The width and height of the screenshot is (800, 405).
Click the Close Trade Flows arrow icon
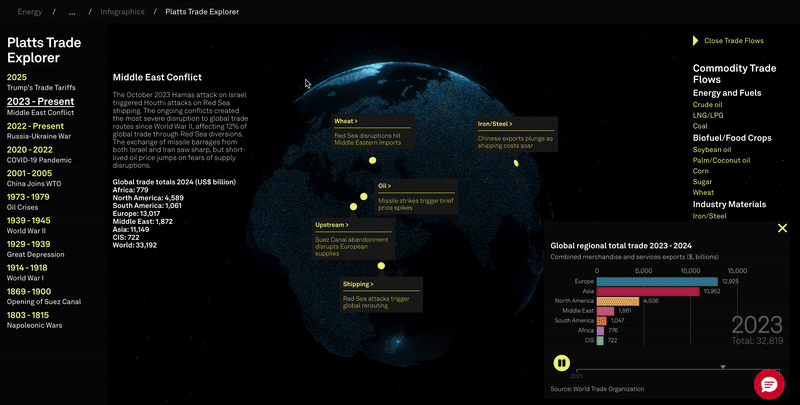click(695, 41)
